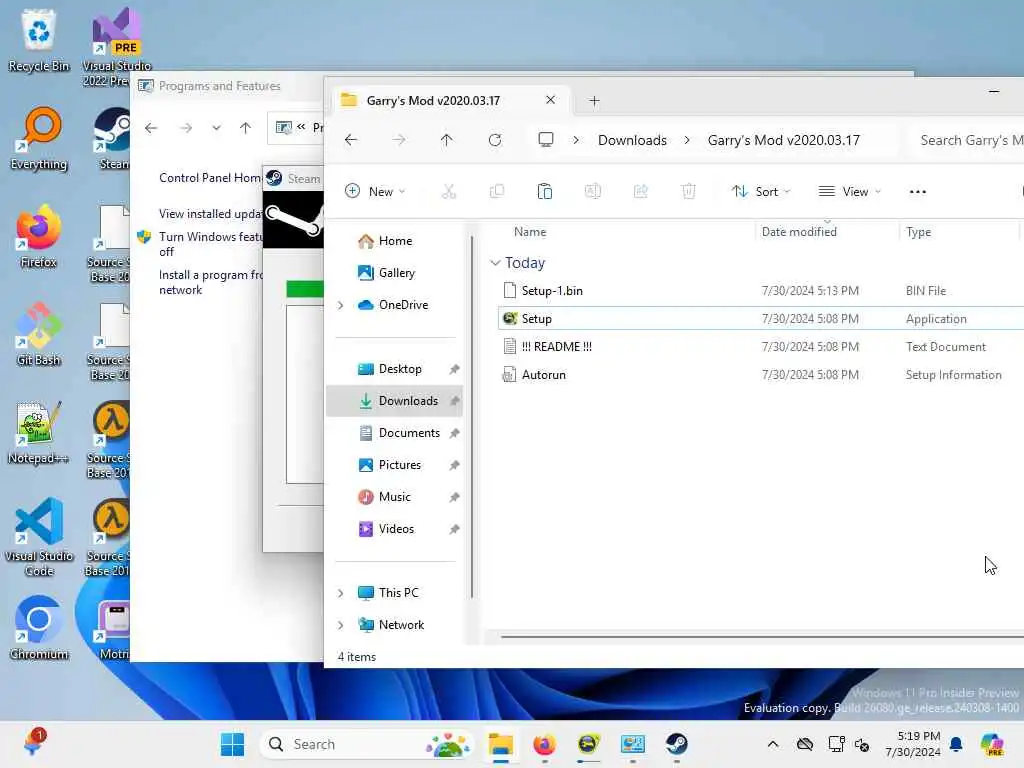The width and height of the screenshot is (1024, 768).
Task: Click the This PC monitor icon in address bar
Action: [546, 140]
